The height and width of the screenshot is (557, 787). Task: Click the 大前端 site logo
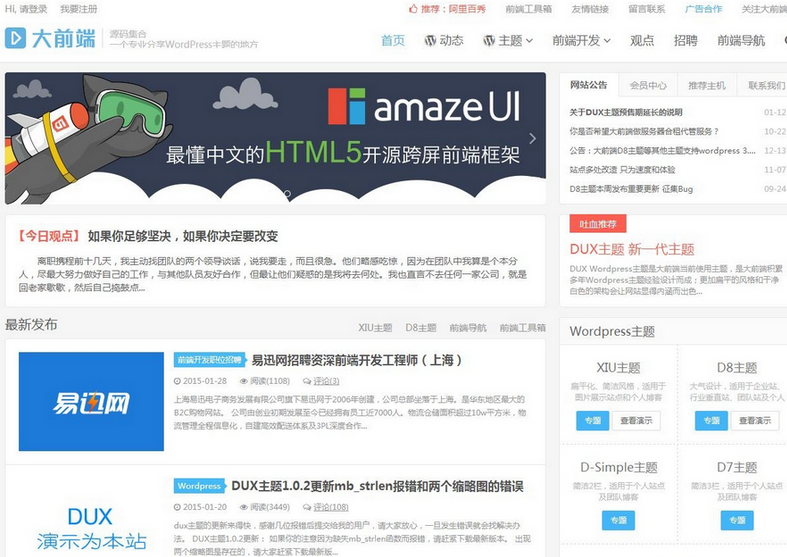[x=50, y=38]
